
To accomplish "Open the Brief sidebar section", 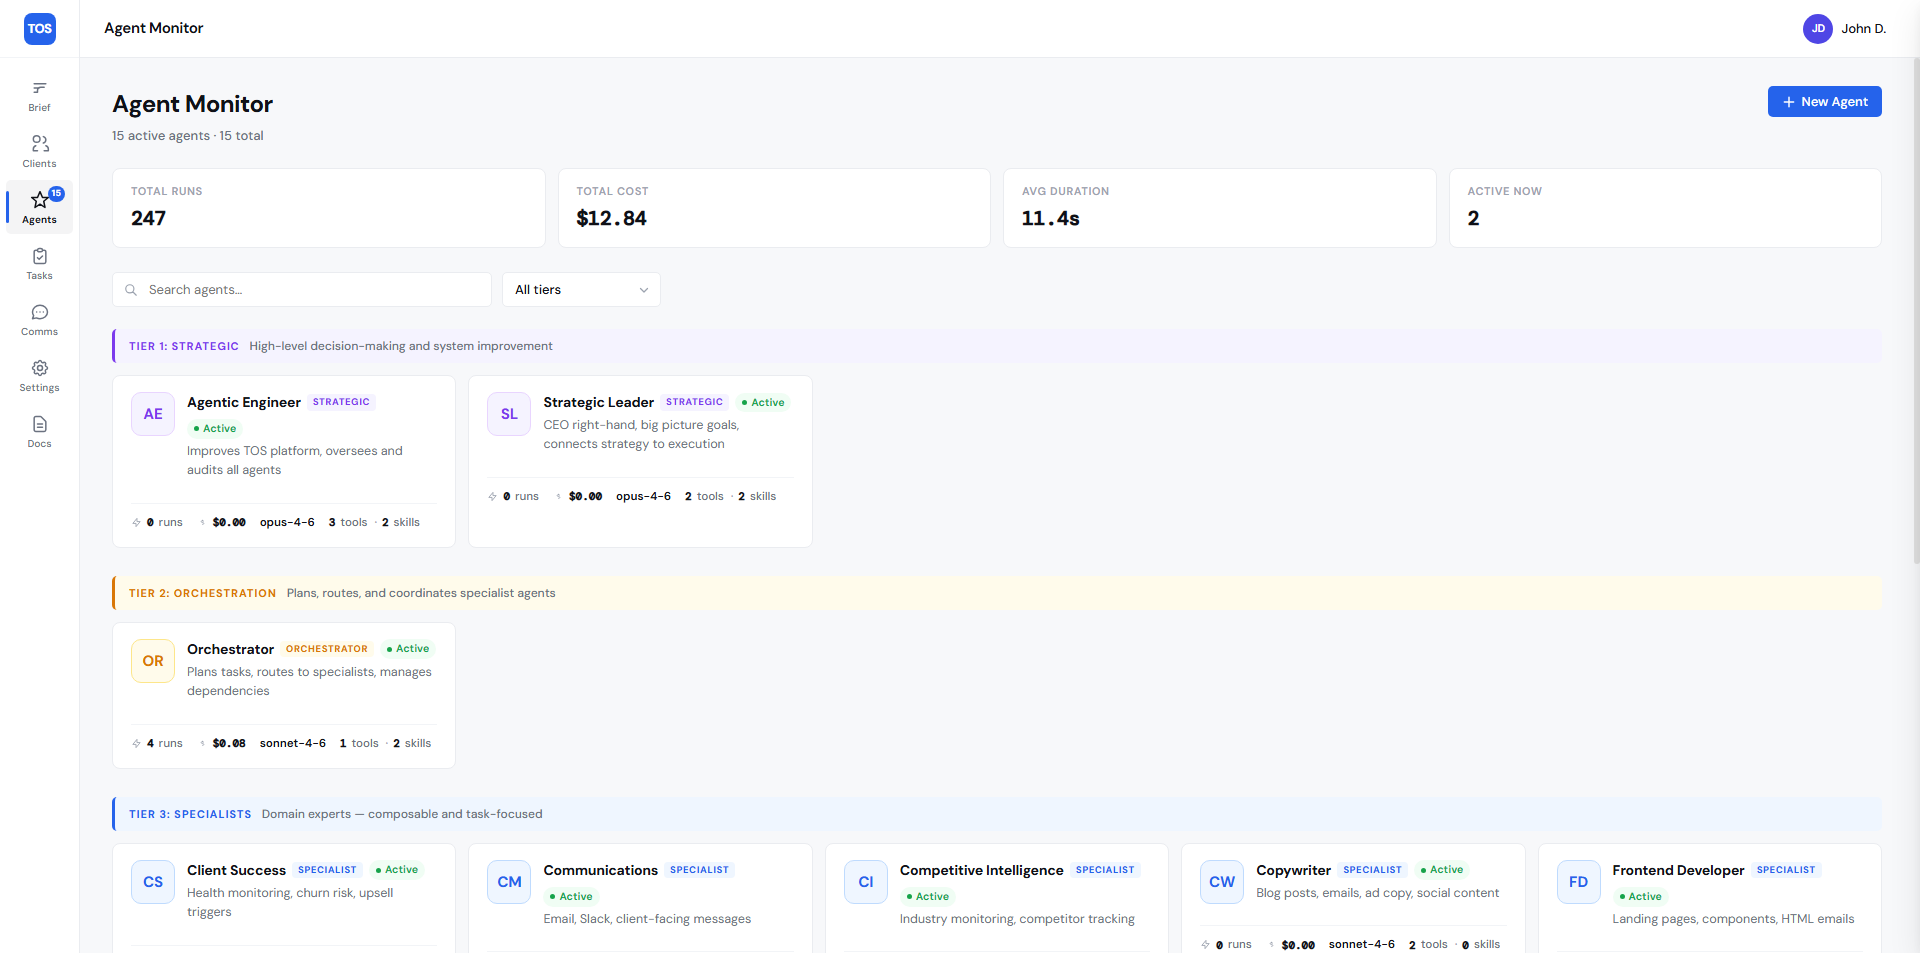I will pyautogui.click(x=39, y=96).
